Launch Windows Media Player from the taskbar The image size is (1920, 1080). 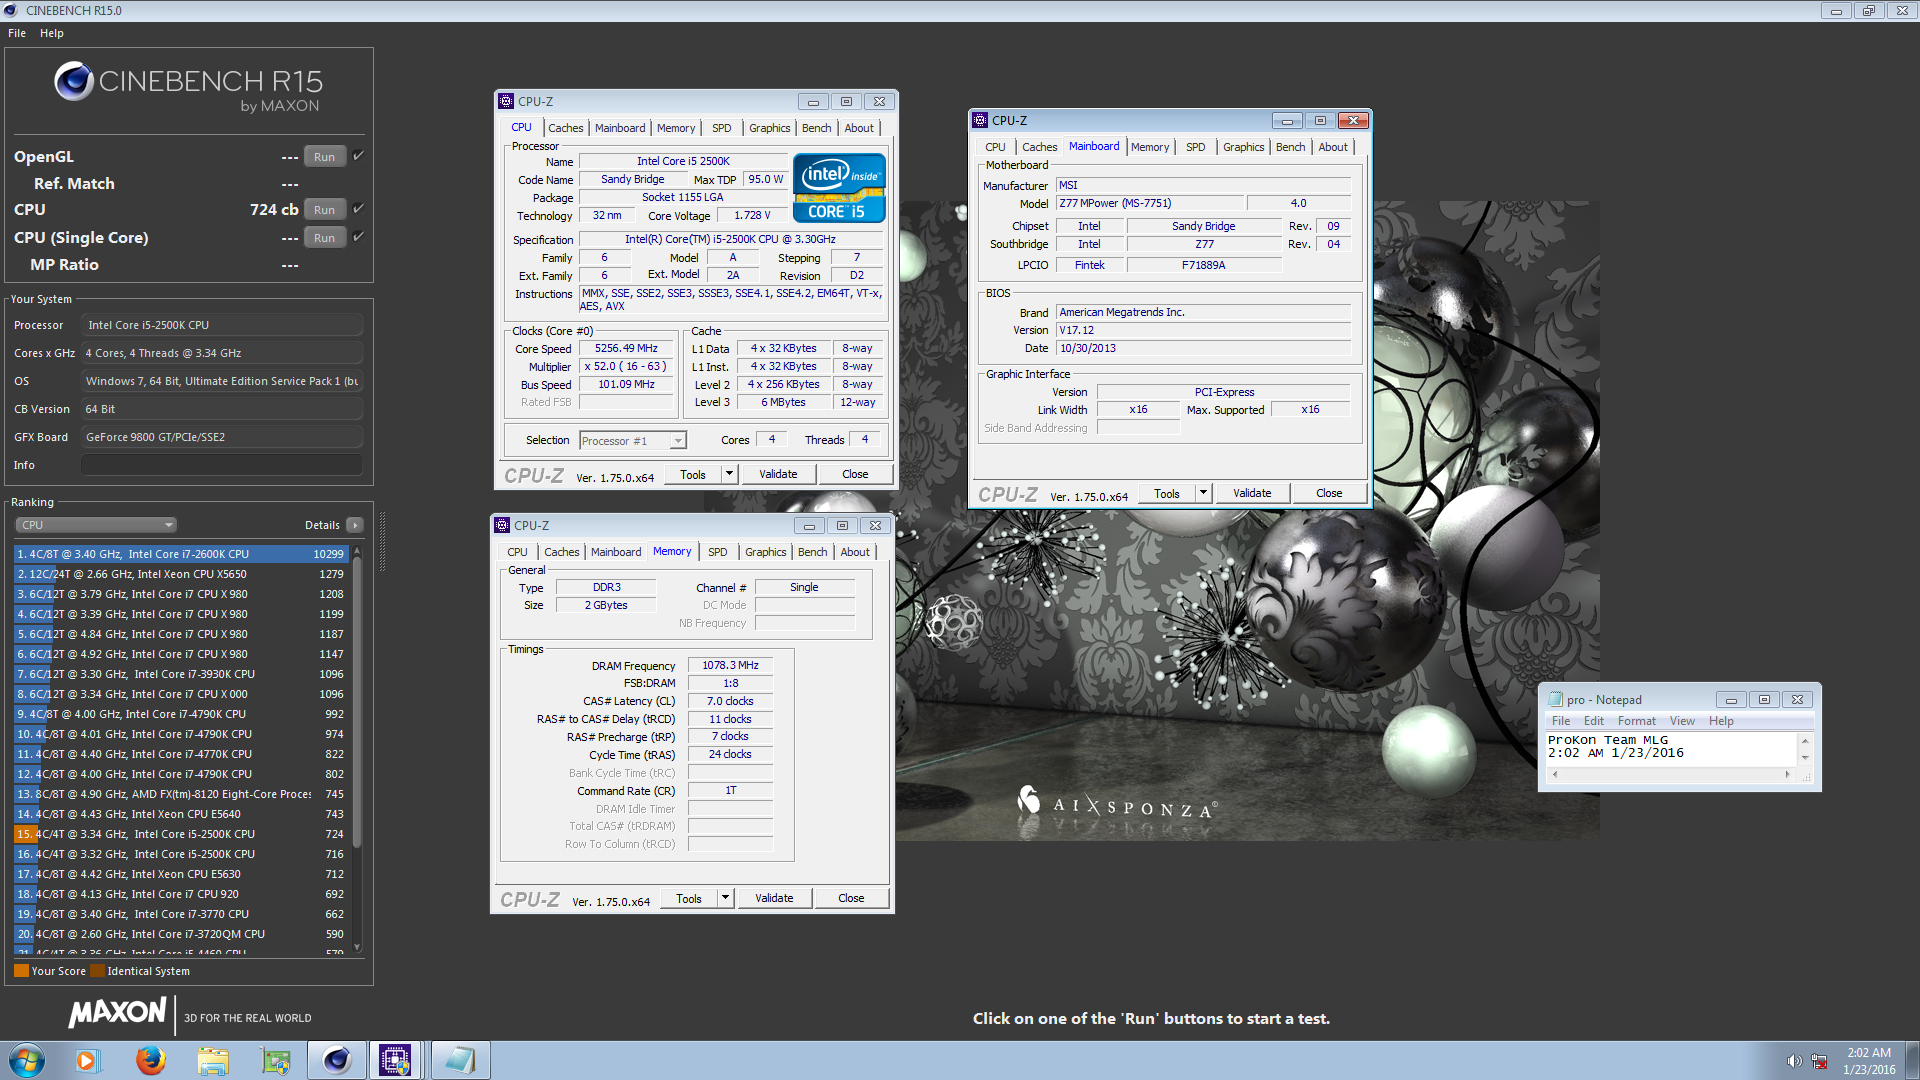click(x=87, y=1060)
